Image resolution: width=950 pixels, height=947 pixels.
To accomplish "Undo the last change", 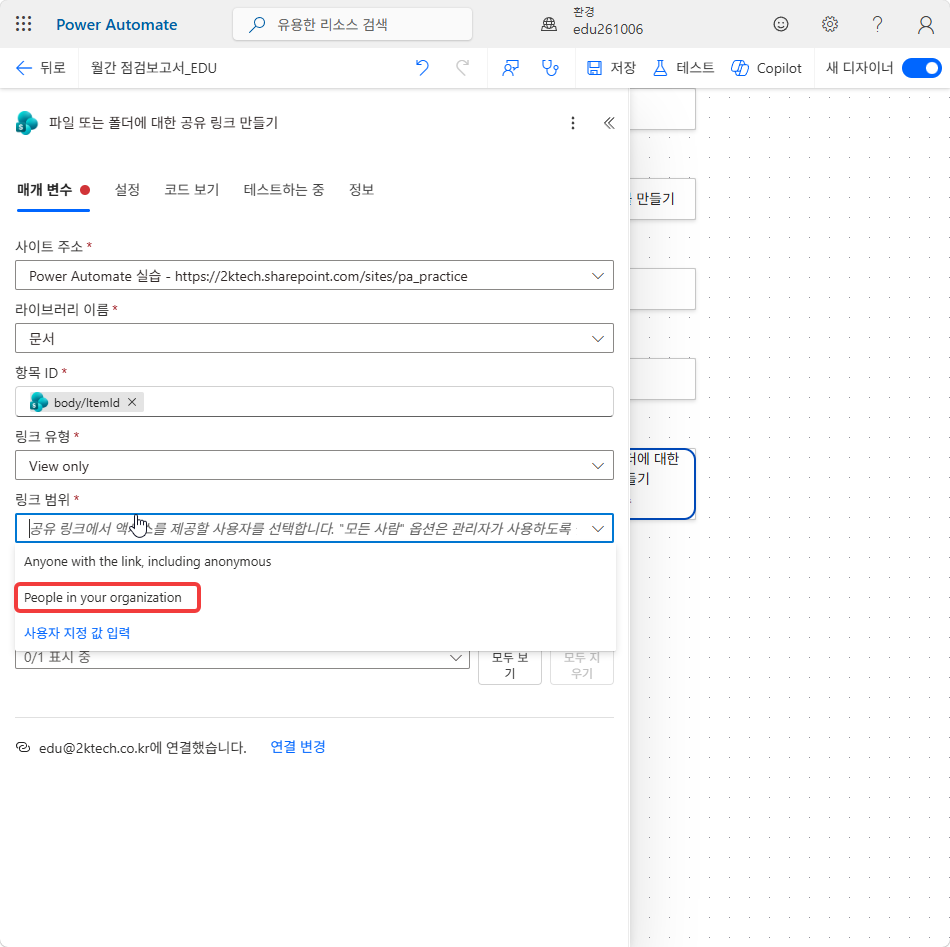I will click(422, 68).
